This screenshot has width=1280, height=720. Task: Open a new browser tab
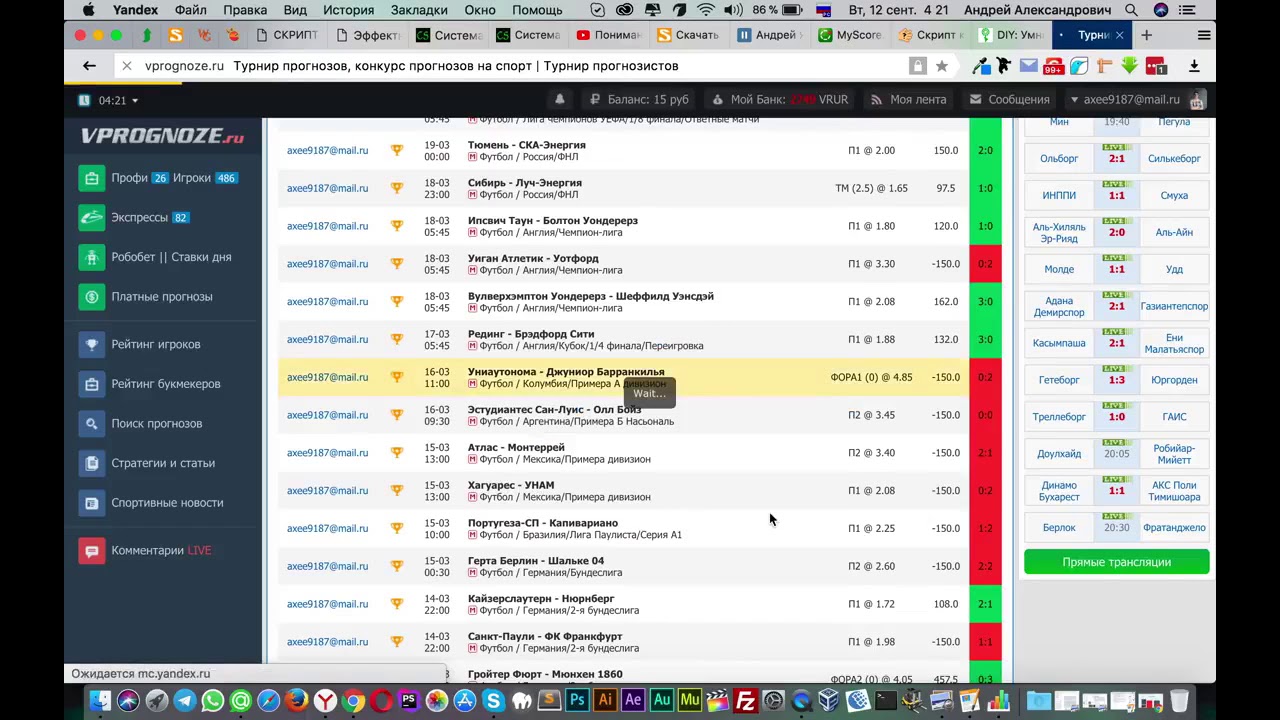coord(1146,35)
